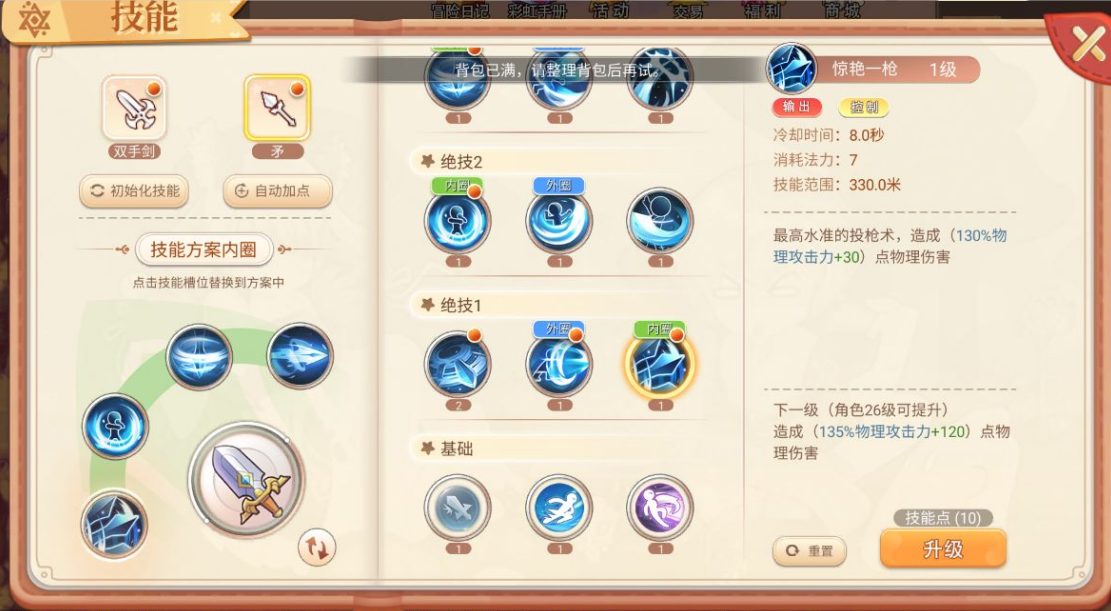This screenshot has height=611, width=1111.
Task: Select 绝技1 middle skill tagged 外圈
Action: (x=559, y=364)
